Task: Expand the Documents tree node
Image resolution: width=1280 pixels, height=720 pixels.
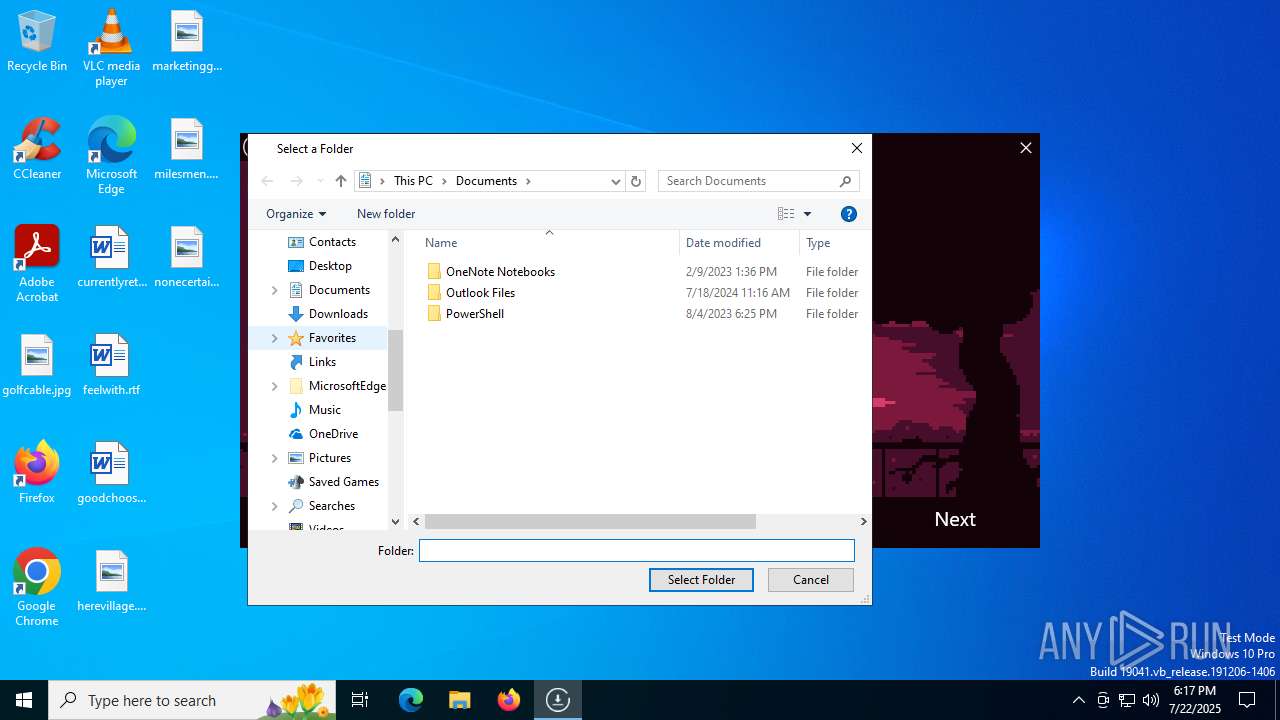Action: [275, 290]
